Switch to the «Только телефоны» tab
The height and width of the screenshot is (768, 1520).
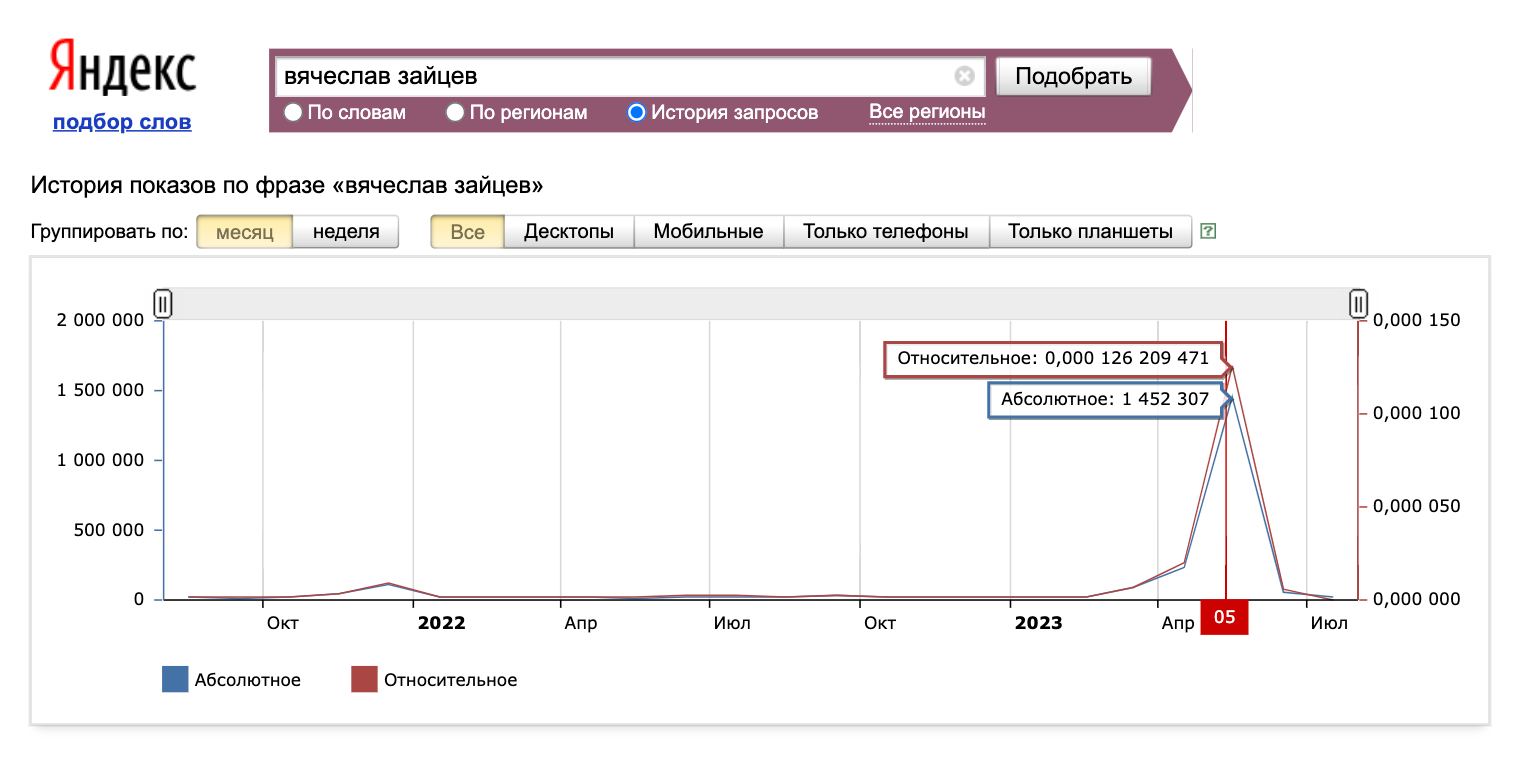(x=886, y=232)
